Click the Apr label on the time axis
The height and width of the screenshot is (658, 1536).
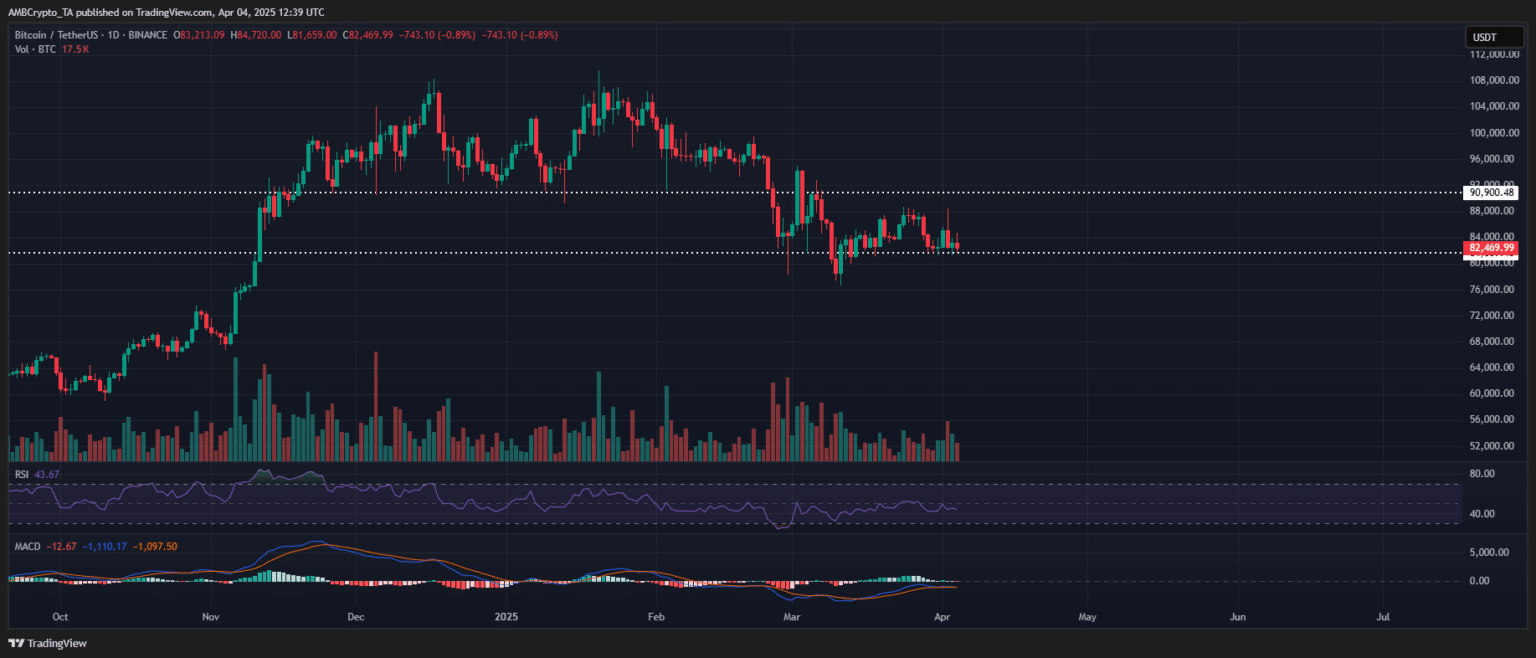click(940, 618)
